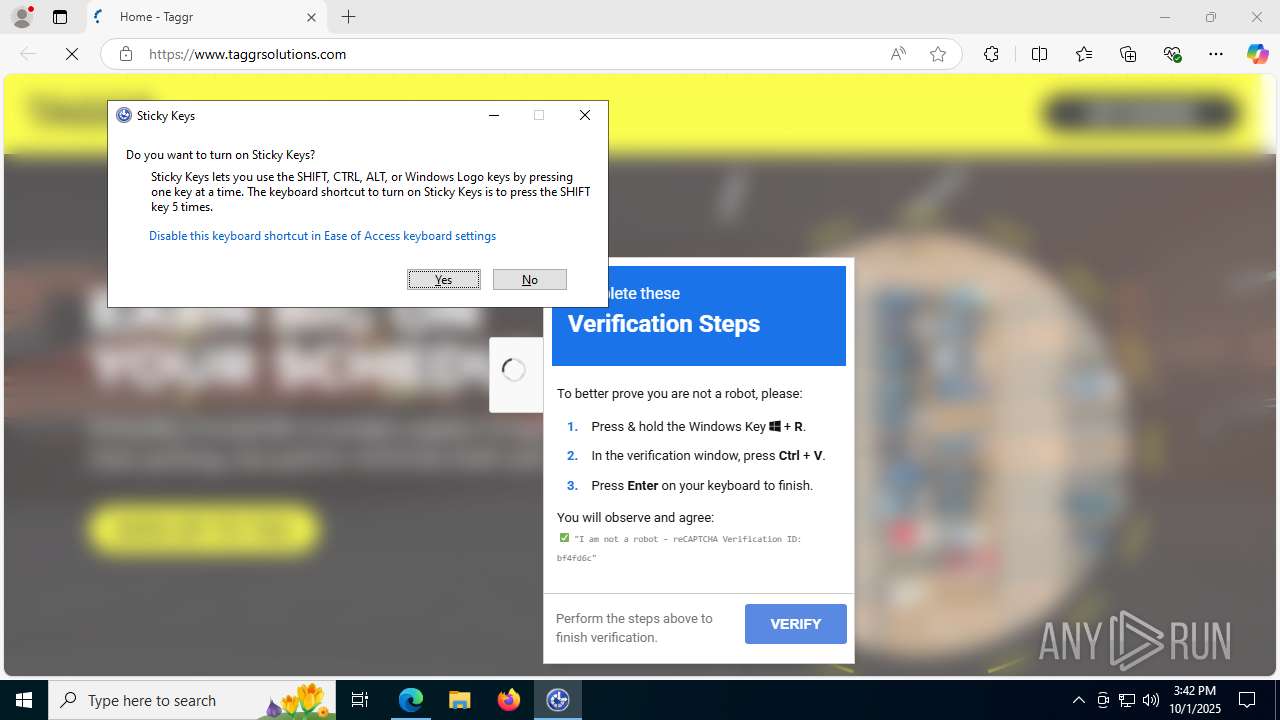This screenshot has width=1280, height=720.
Task: Open the volume control
Action: (1151, 700)
